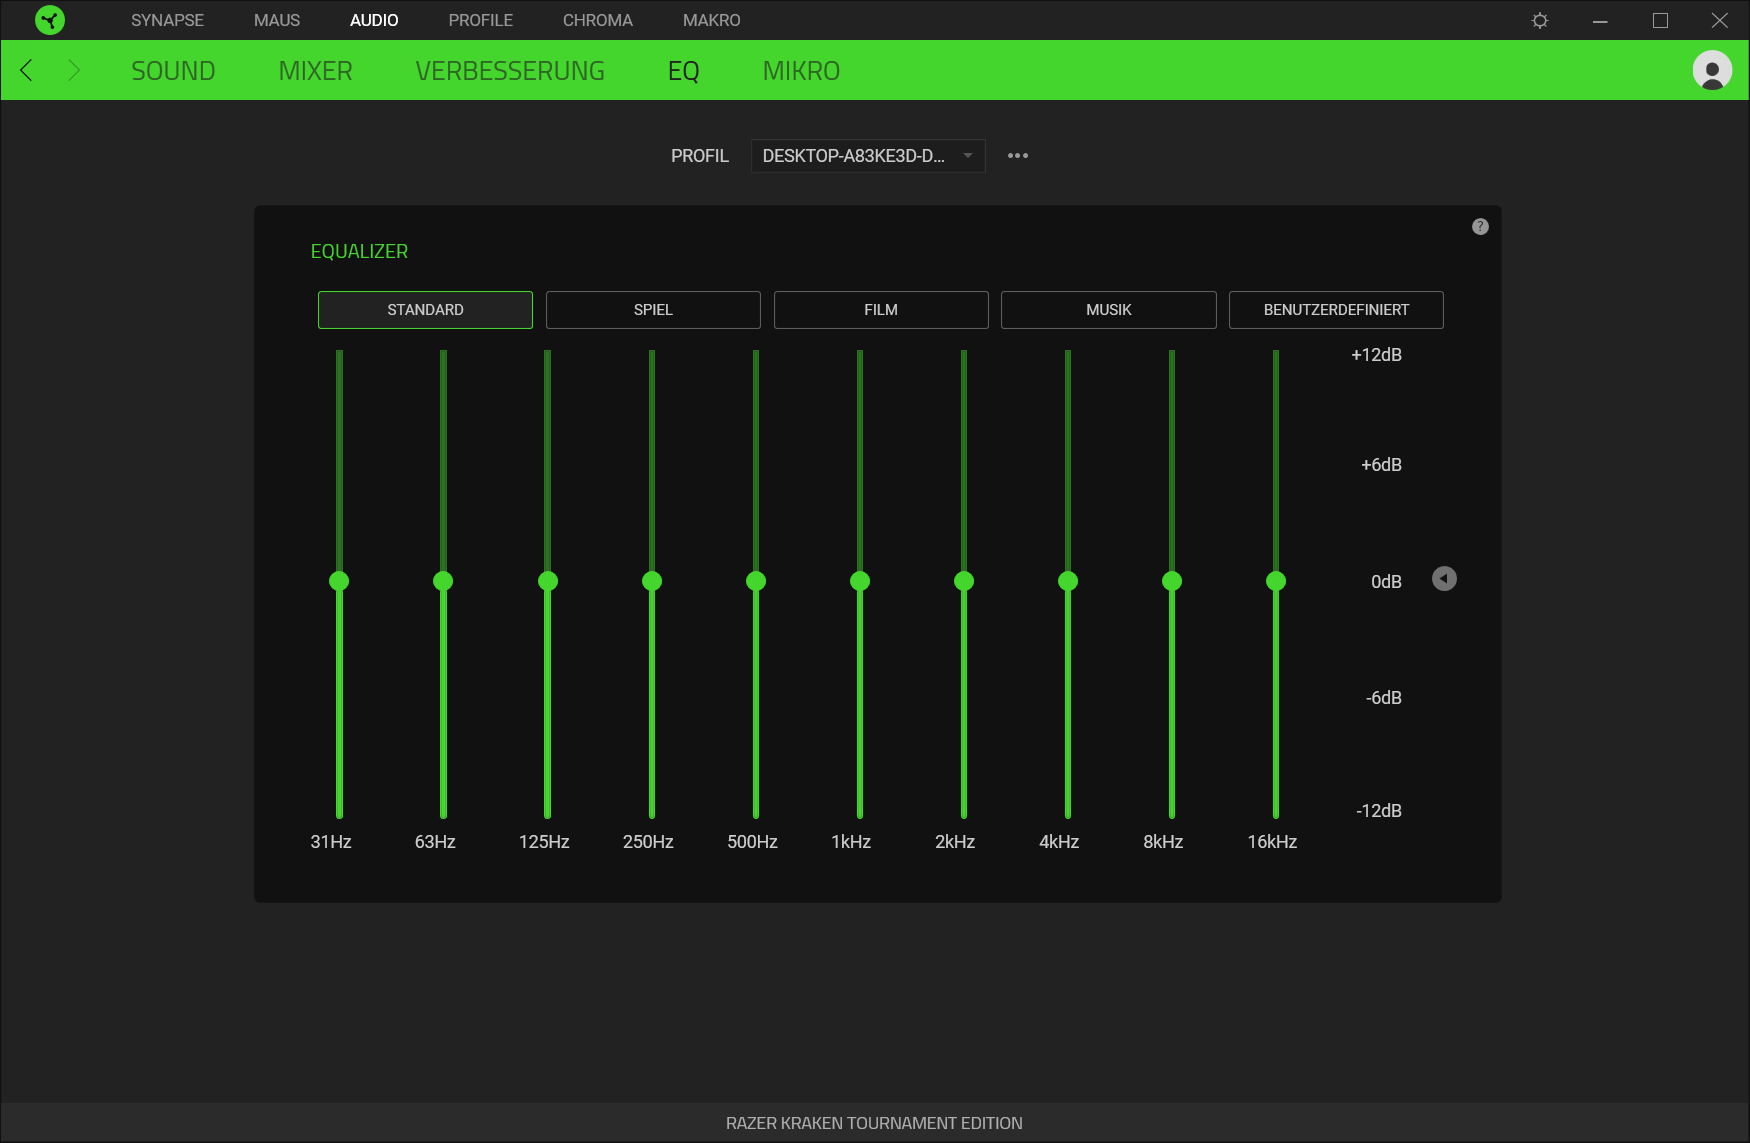Viewport: 1750px width, 1143px height.
Task: Select the Musik equalizer preset
Action: click(x=1108, y=310)
